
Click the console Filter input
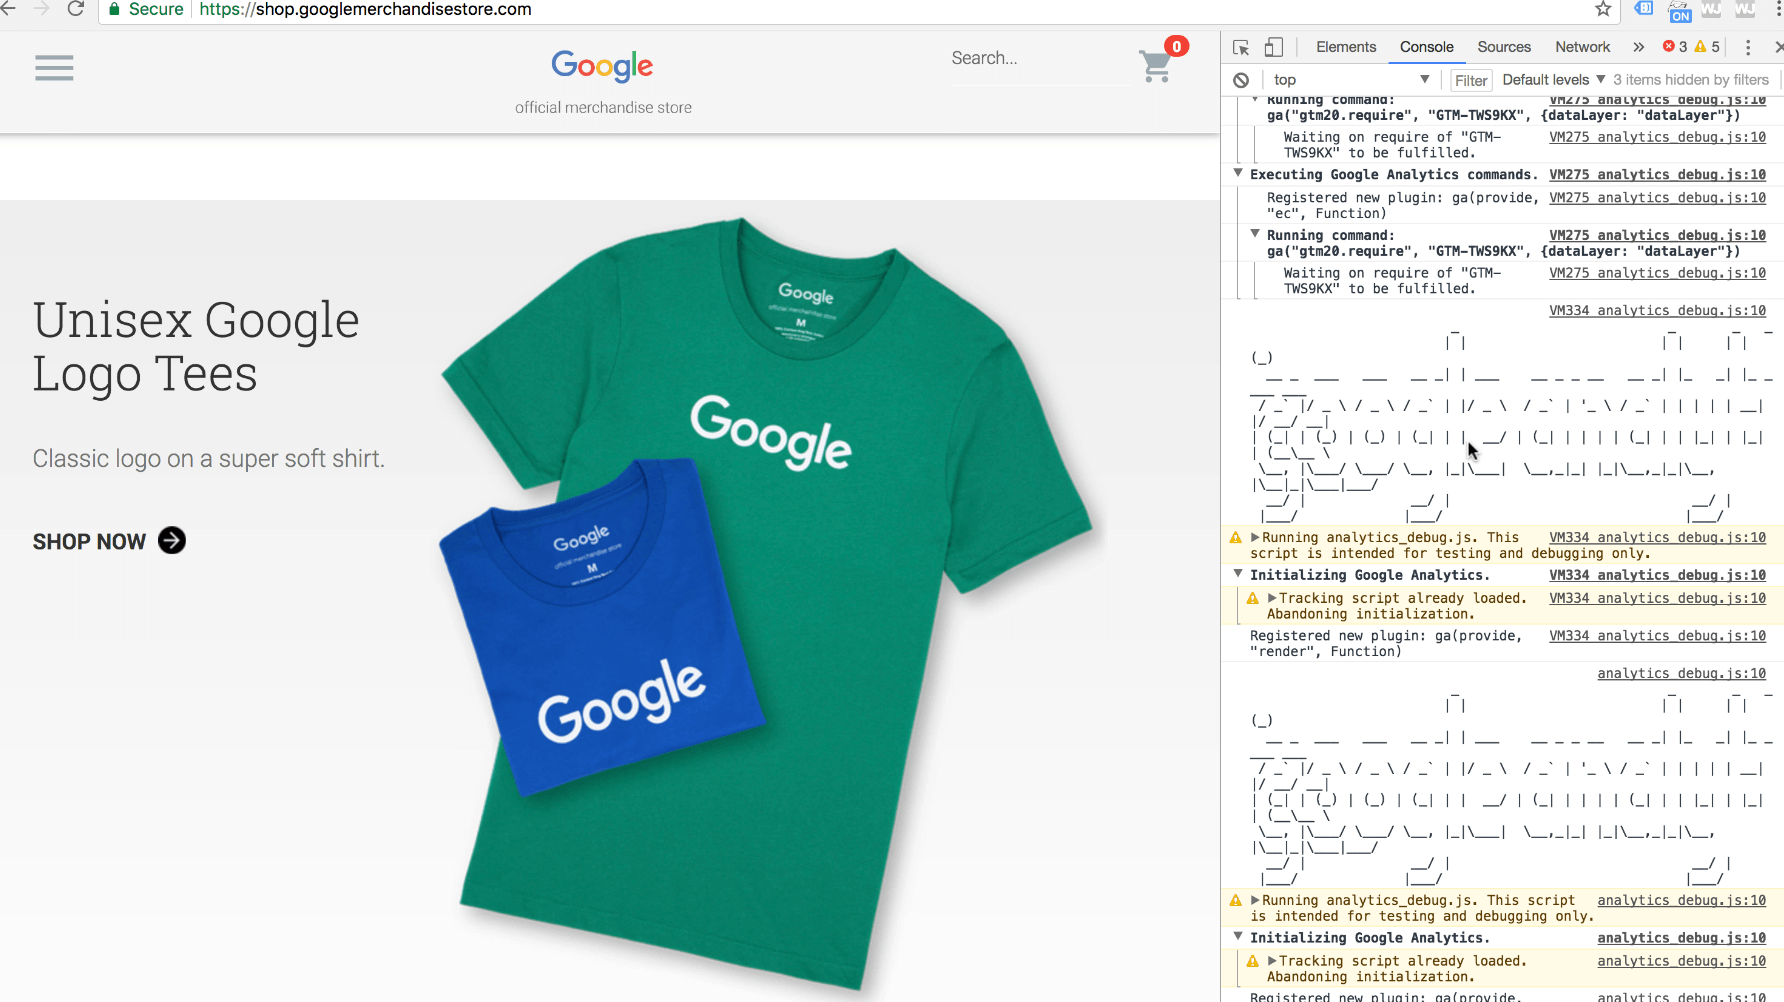tap(1471, 80)
